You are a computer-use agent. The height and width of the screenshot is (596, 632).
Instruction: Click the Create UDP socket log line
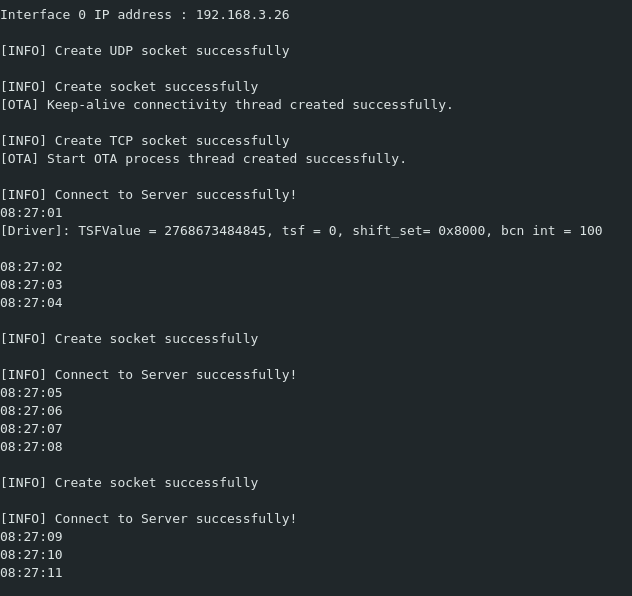click(145, 51)
